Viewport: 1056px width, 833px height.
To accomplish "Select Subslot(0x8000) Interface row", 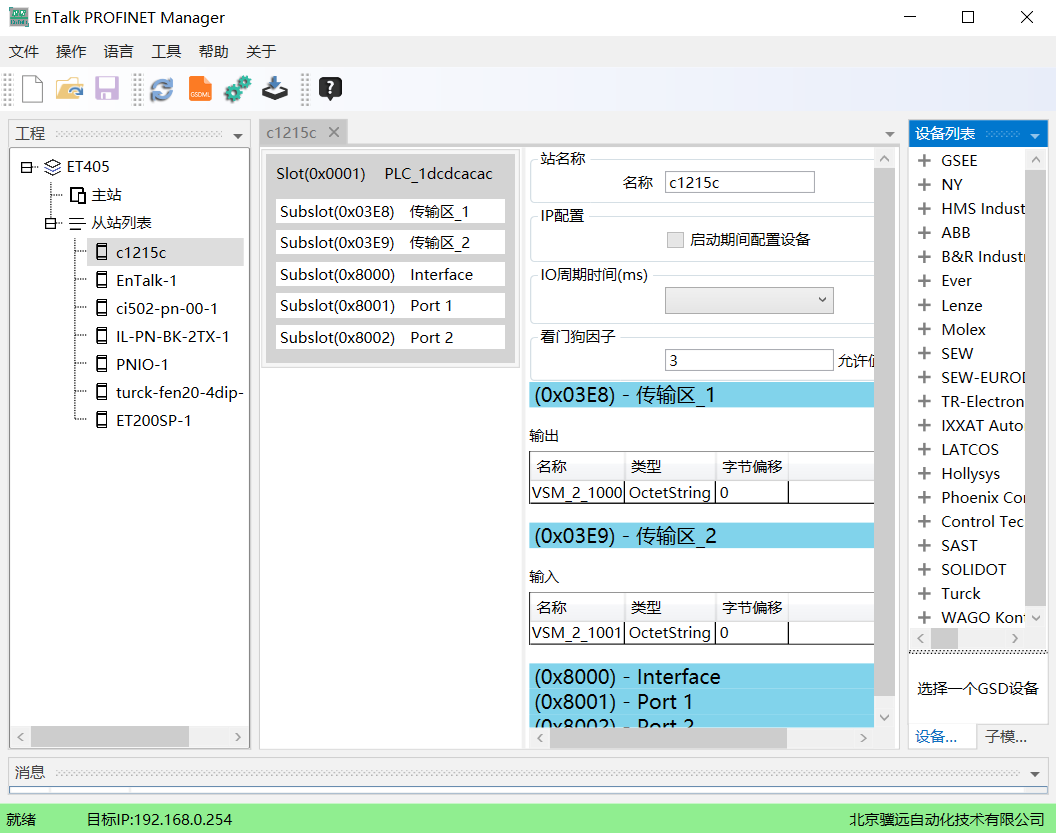I will [x=390, y=274].
